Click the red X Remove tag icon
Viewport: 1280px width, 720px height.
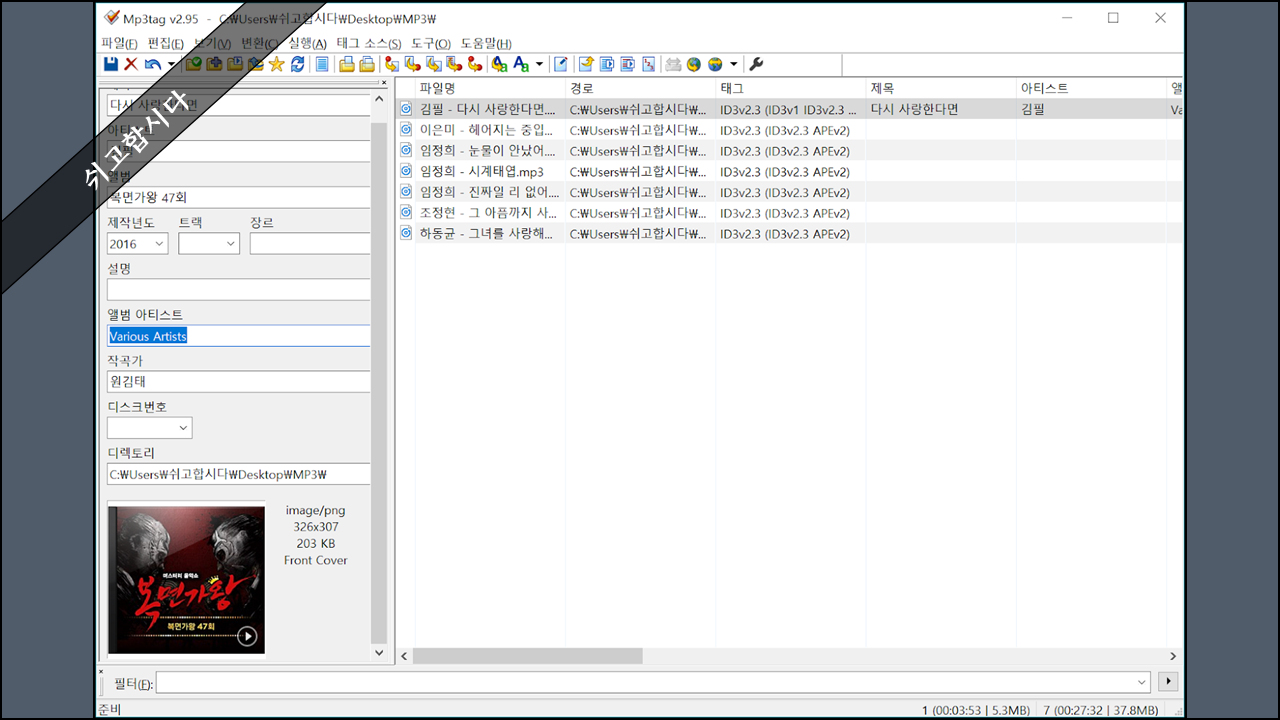131,64
